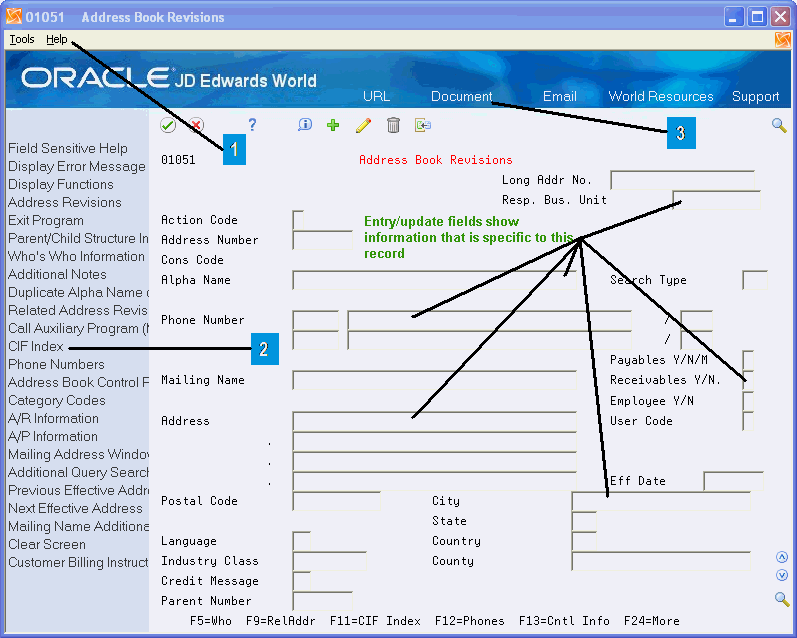Click the Mailing Name field
797x638 pixels.
(x=435, y=380)
